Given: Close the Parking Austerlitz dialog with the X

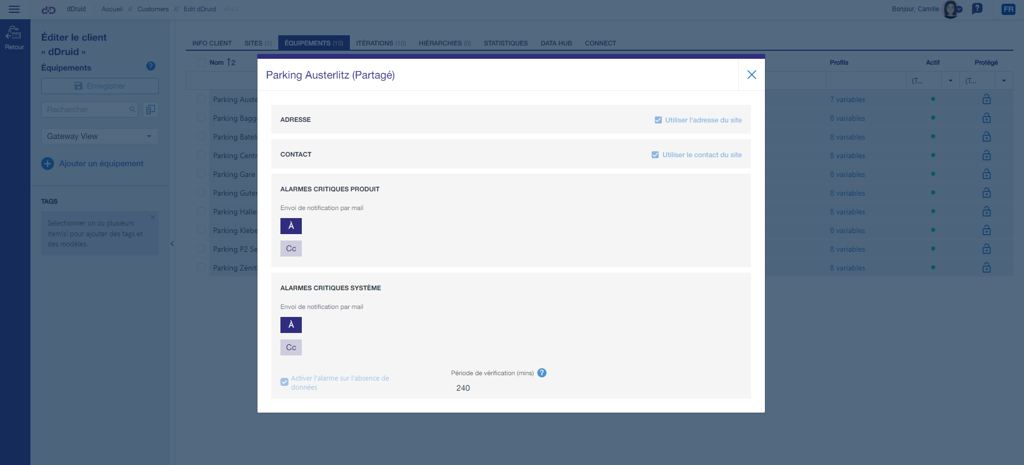Looking at the screenshot, I should coord(751,75).
